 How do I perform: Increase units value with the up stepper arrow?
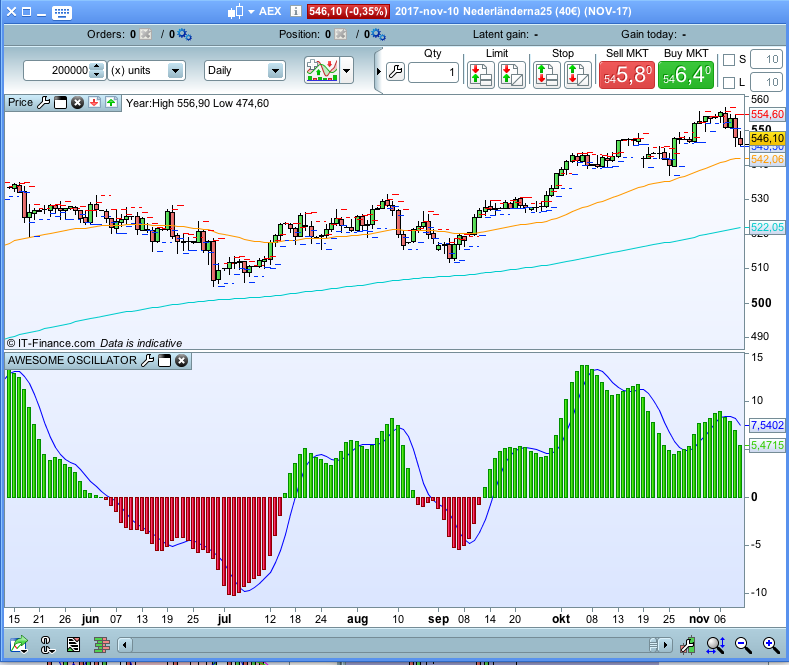tap(97, 66)
